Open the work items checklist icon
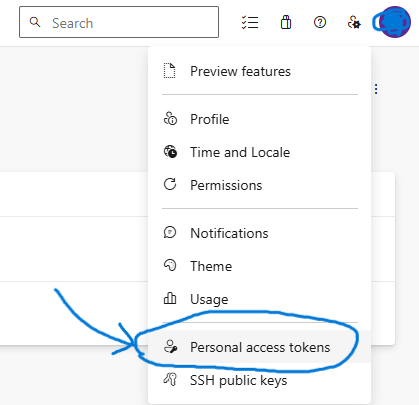The width and height of the screenshot is (419, 405). [x=250, y=23]
